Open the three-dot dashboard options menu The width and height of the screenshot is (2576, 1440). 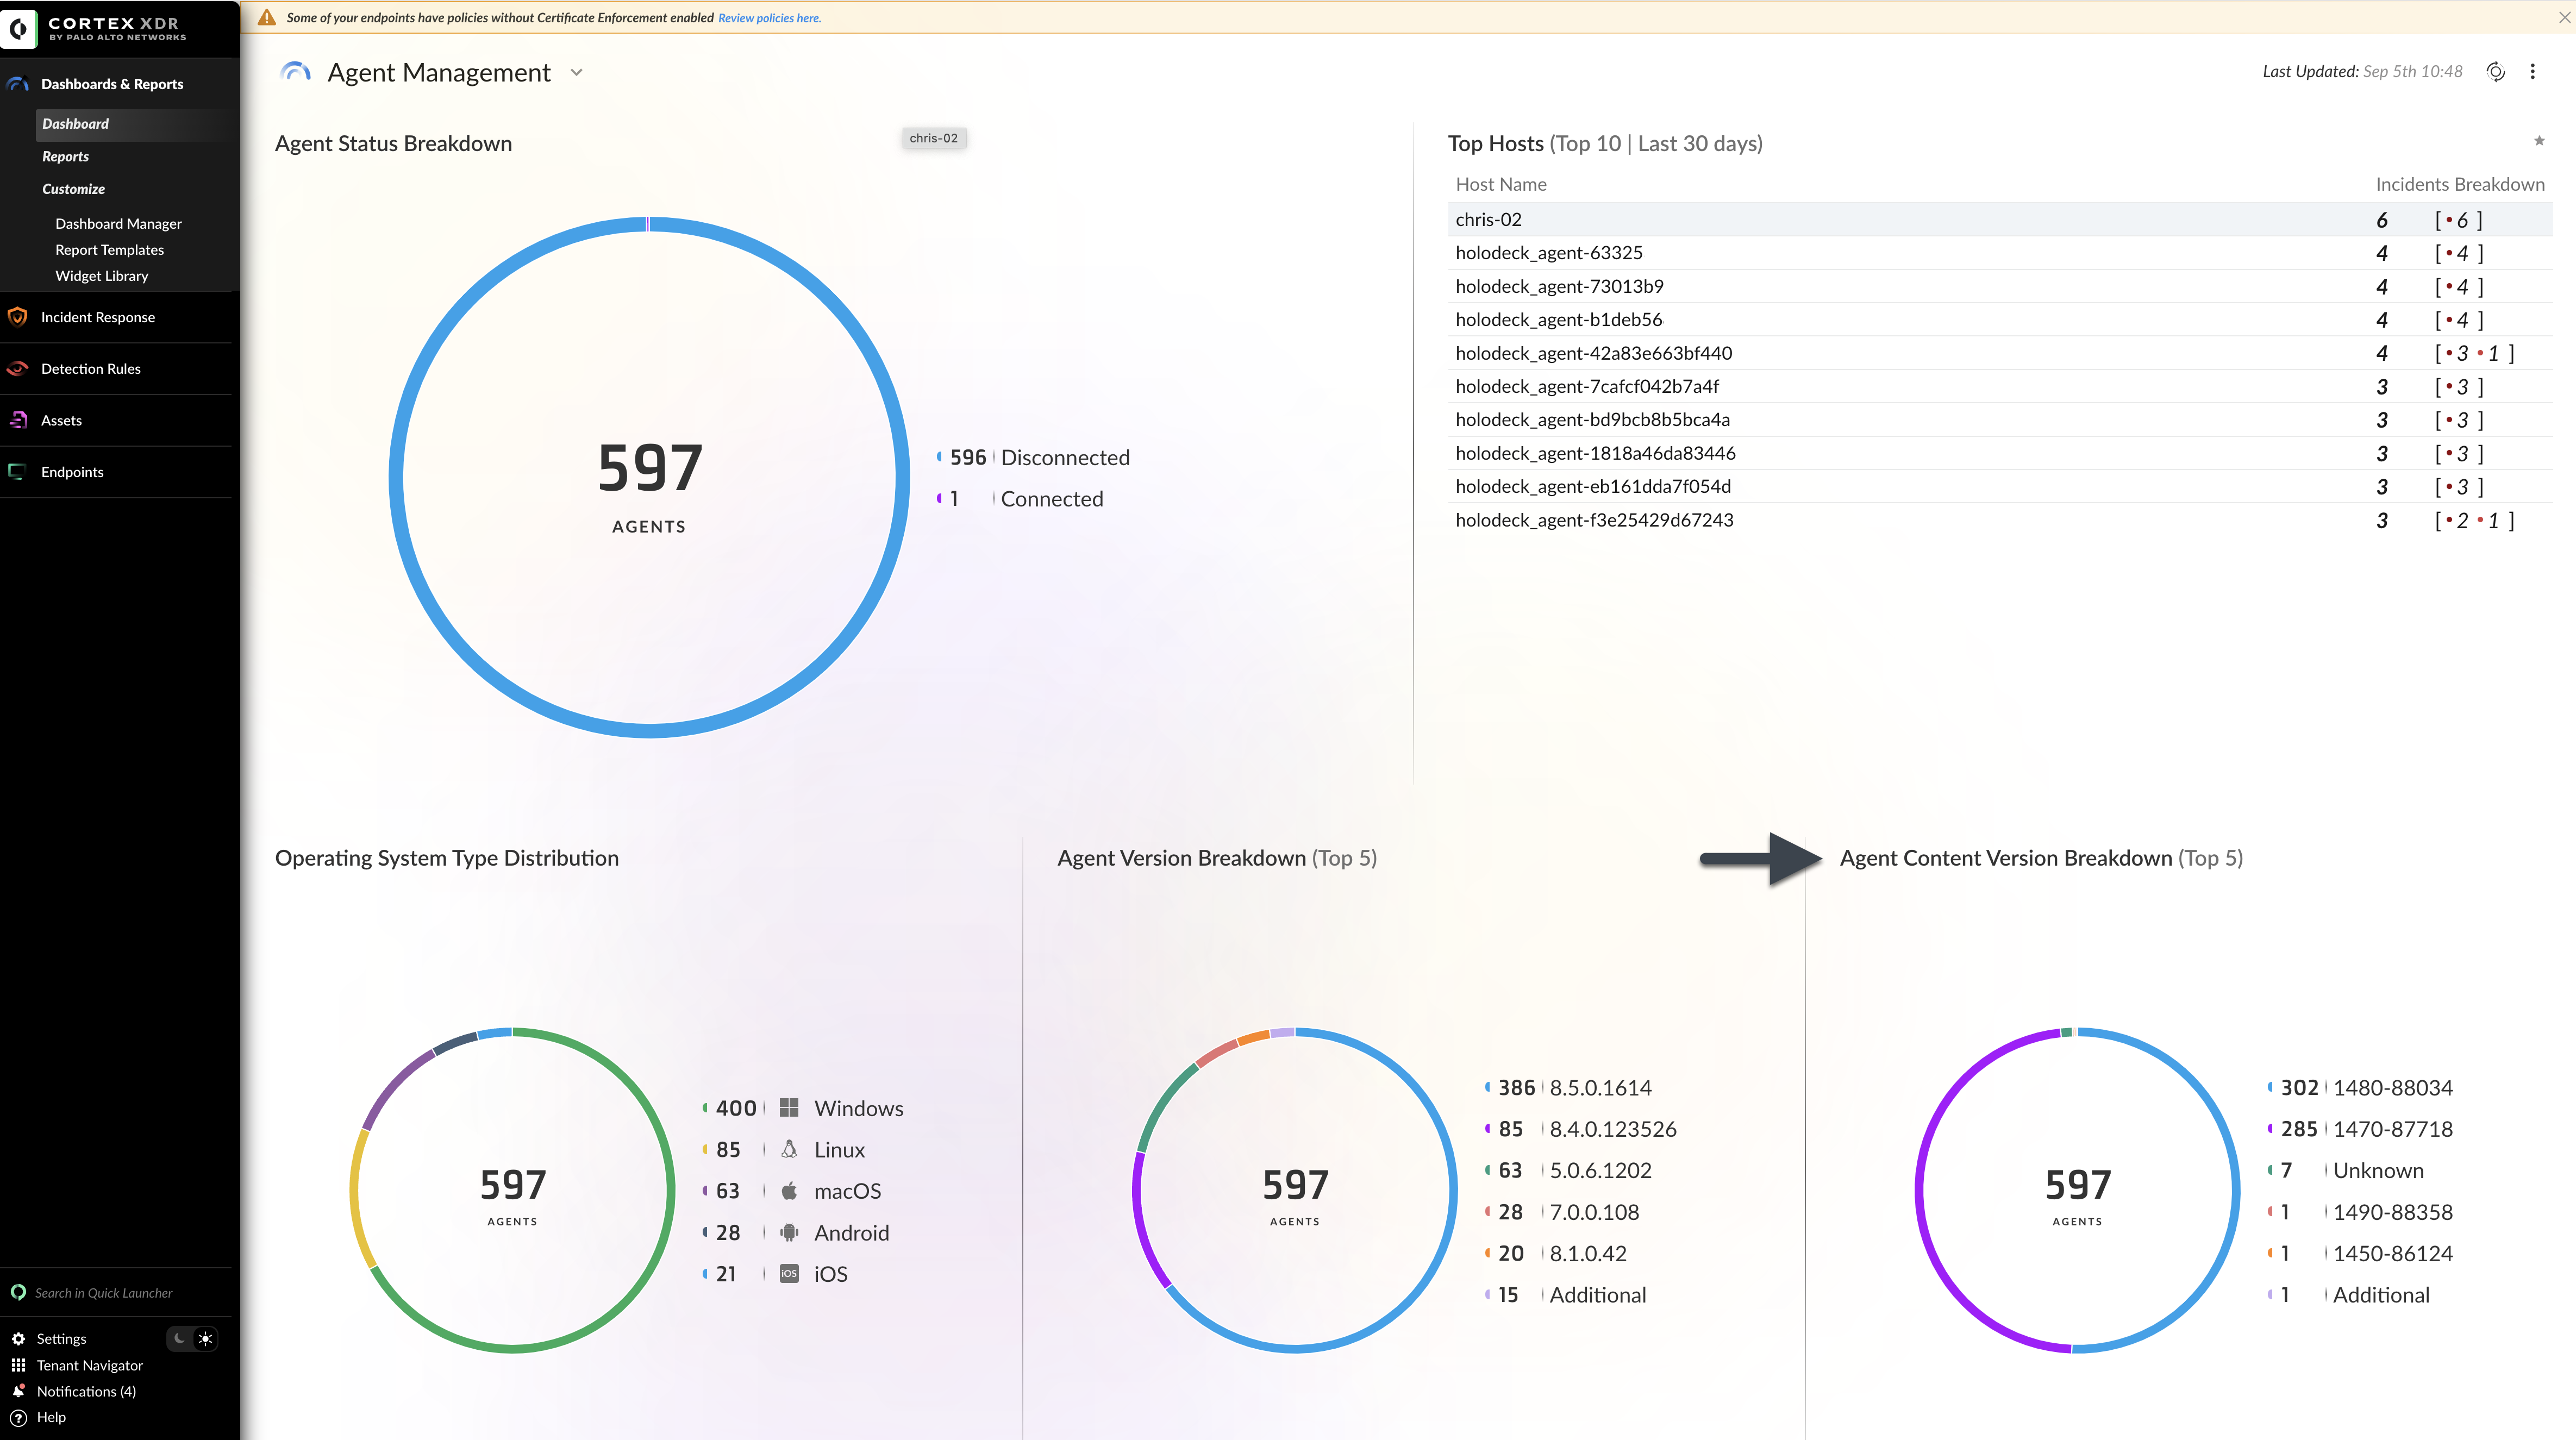click(2533, 72)
